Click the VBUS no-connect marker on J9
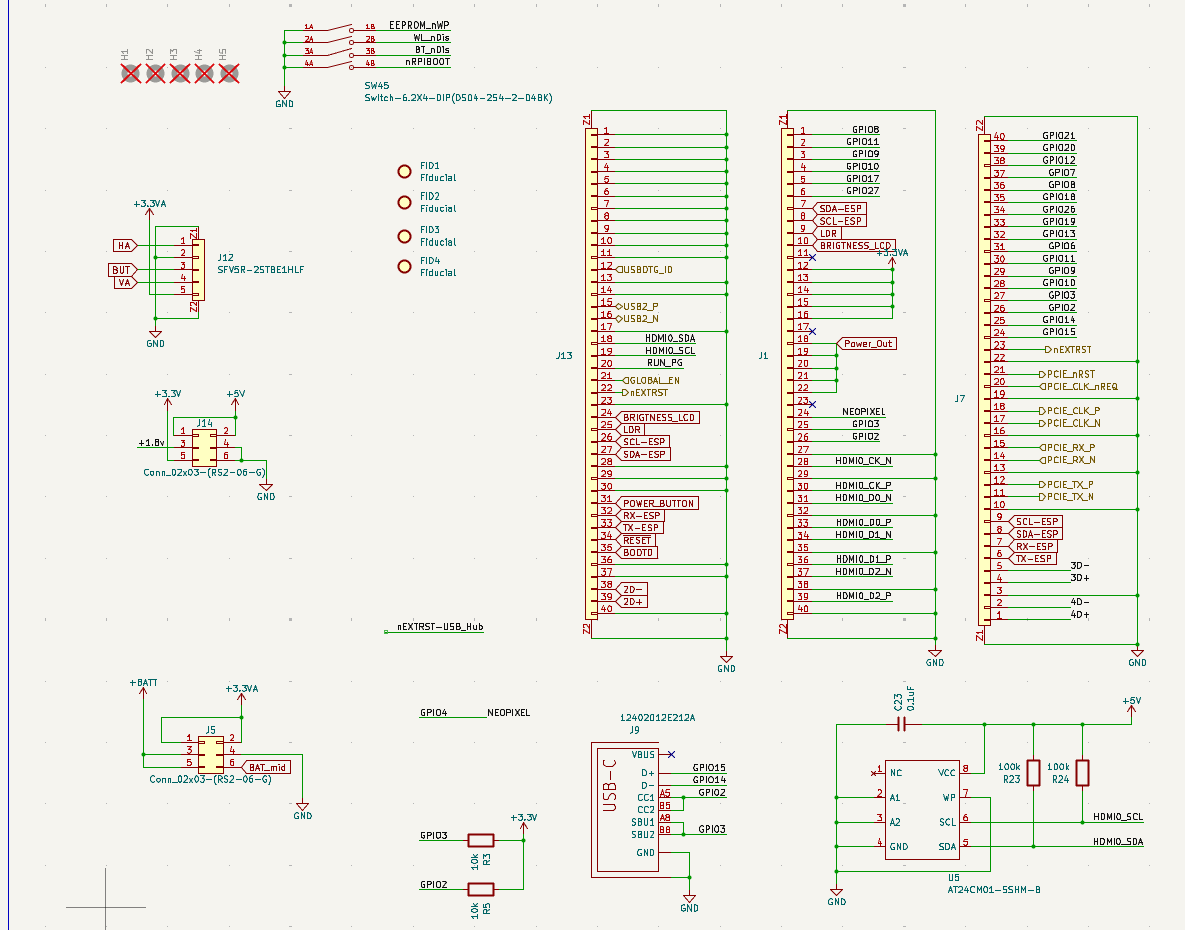This screenshot has width=1185, height=930. click(x=671, y=754)
